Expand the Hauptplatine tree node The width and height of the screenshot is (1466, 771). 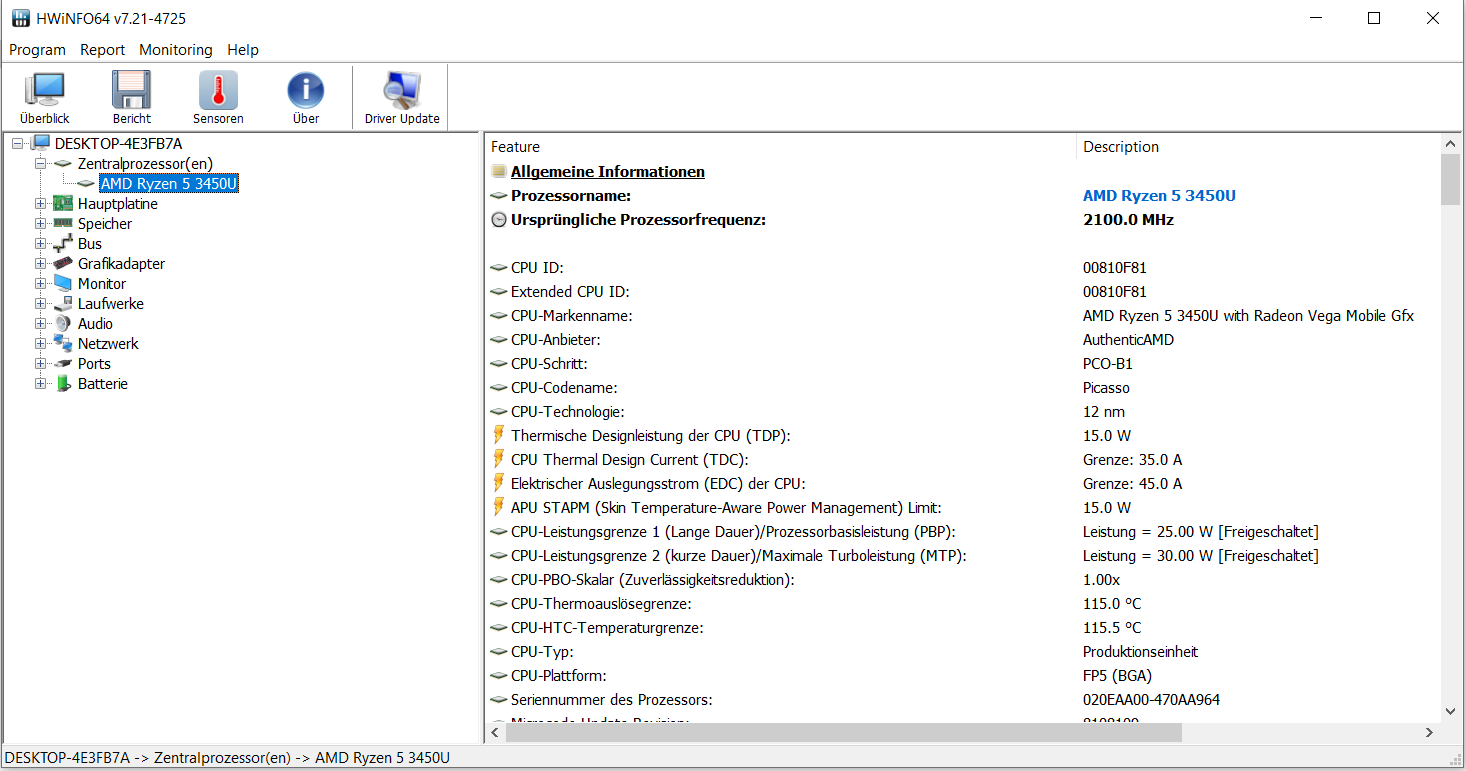click(41, 204)
